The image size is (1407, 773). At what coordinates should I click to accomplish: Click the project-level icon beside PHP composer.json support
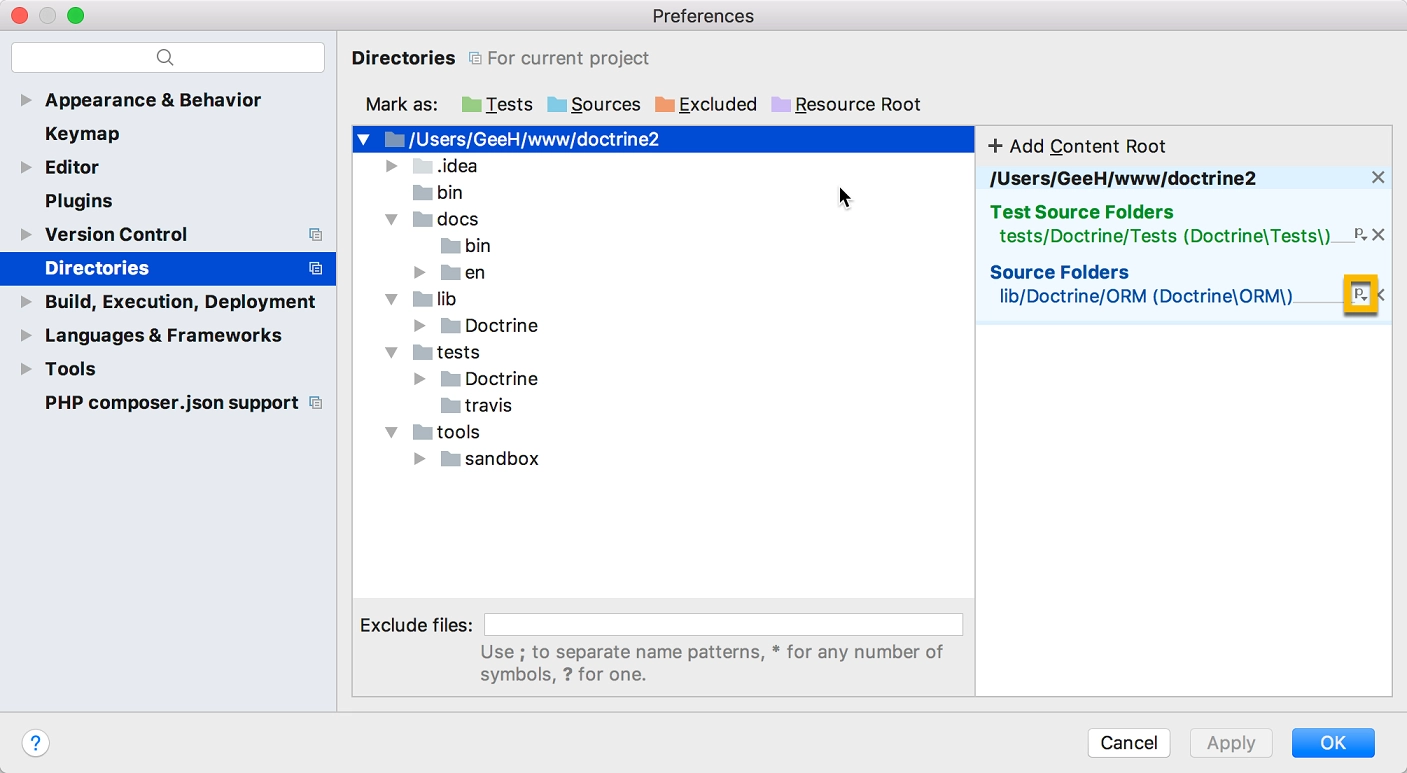tap(316, 402)
